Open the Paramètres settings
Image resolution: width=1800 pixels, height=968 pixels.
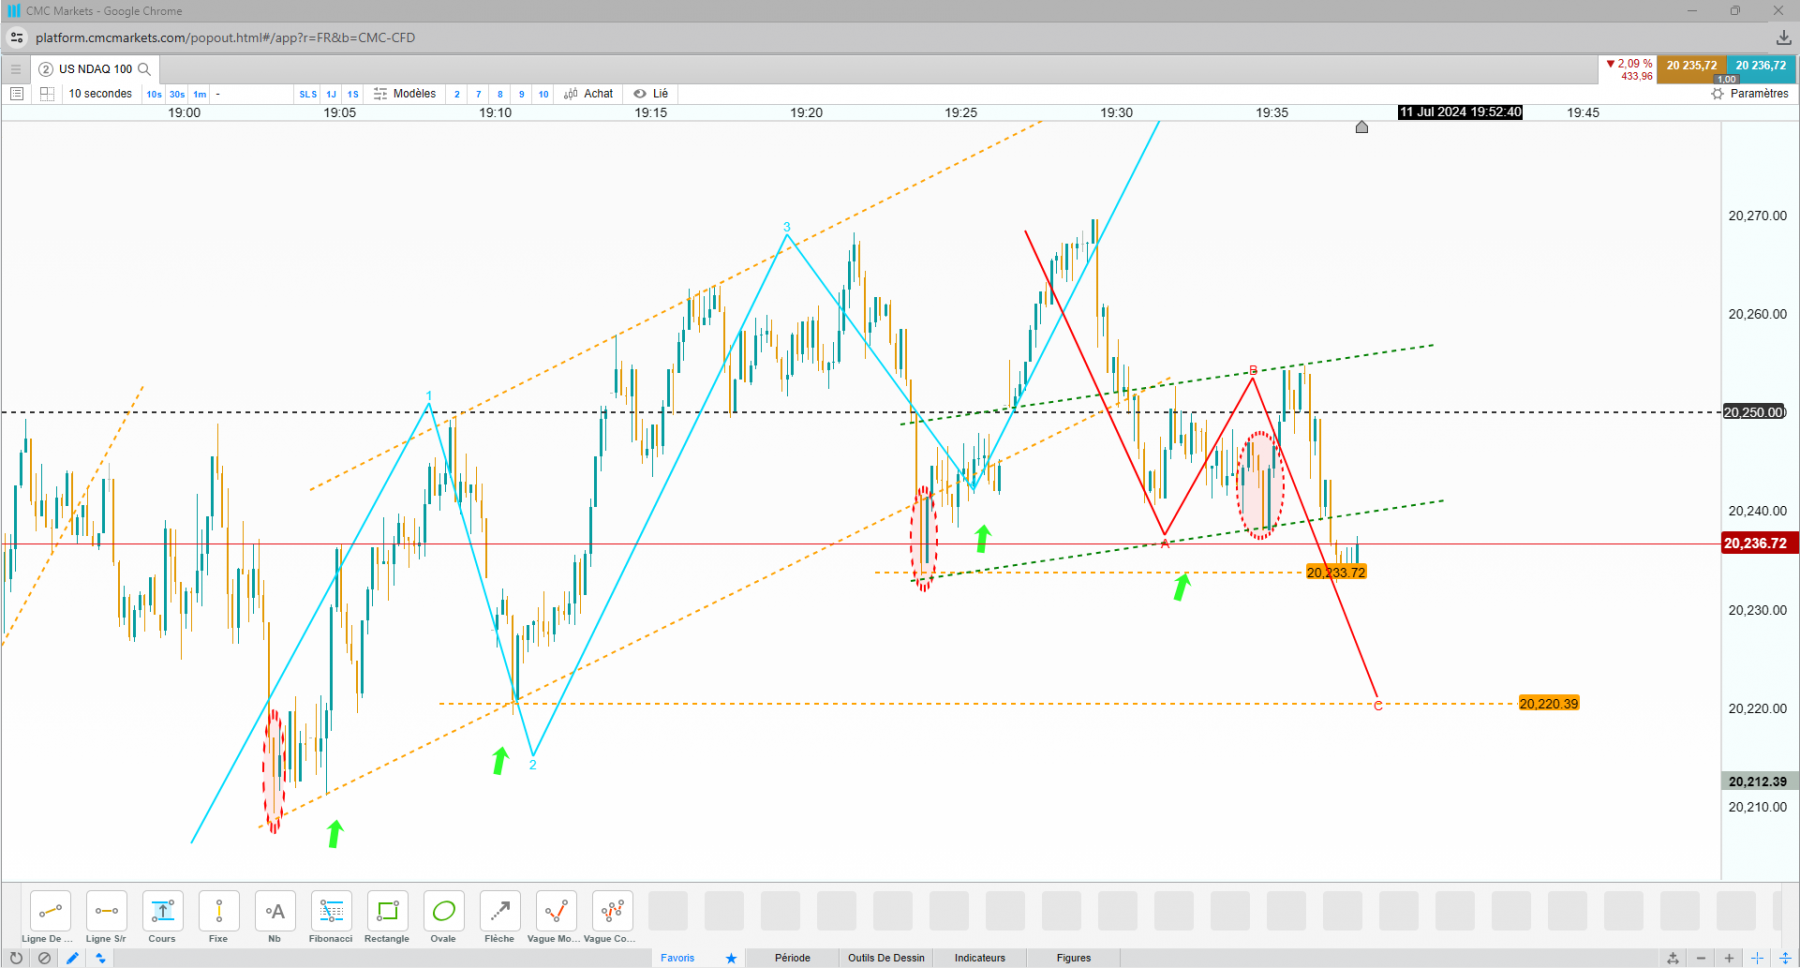coord(1750,94)
